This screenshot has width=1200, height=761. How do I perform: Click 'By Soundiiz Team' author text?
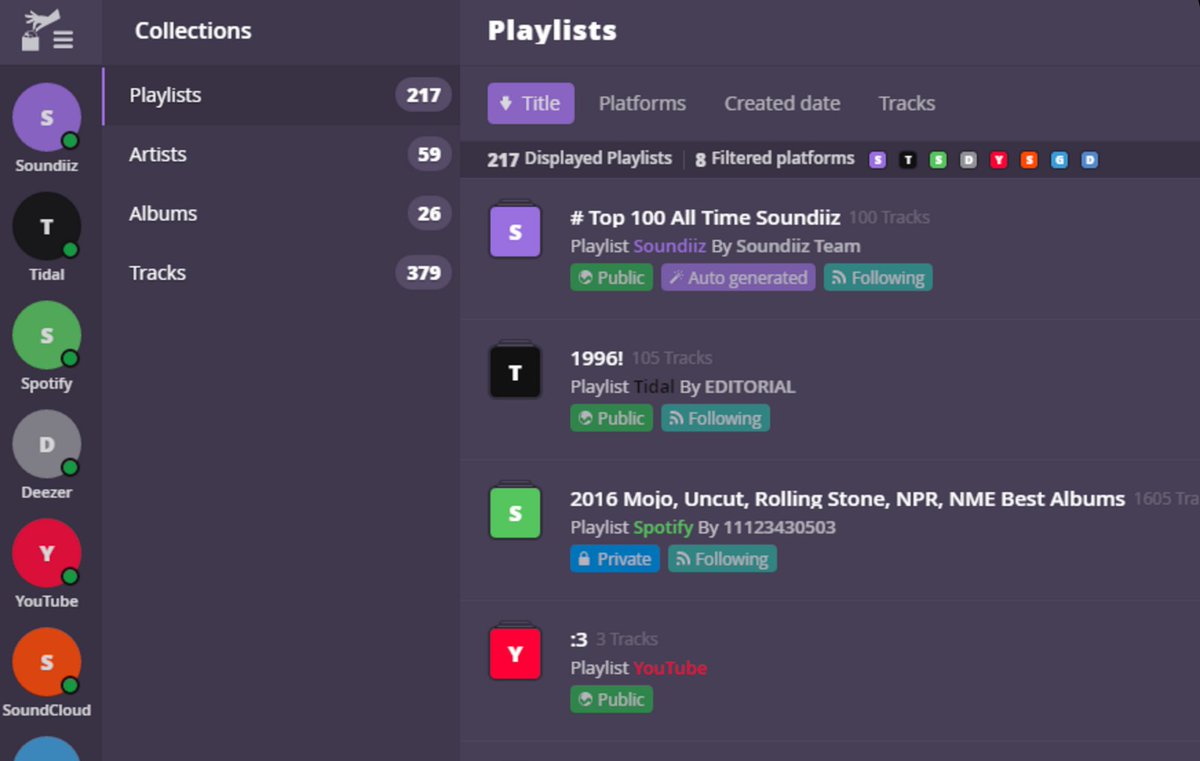click(786, 246)
